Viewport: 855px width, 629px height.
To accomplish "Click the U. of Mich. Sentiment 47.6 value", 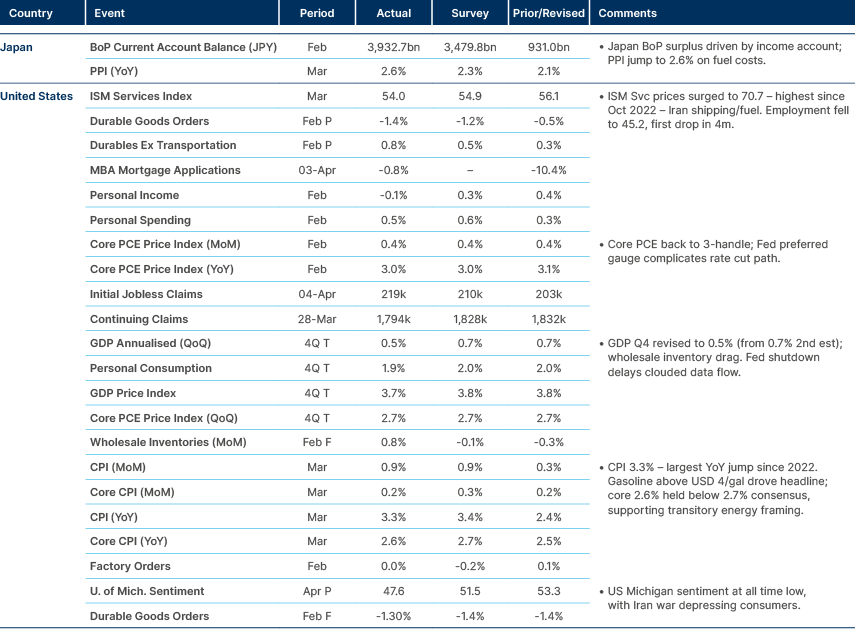I will tap(393, 590).
